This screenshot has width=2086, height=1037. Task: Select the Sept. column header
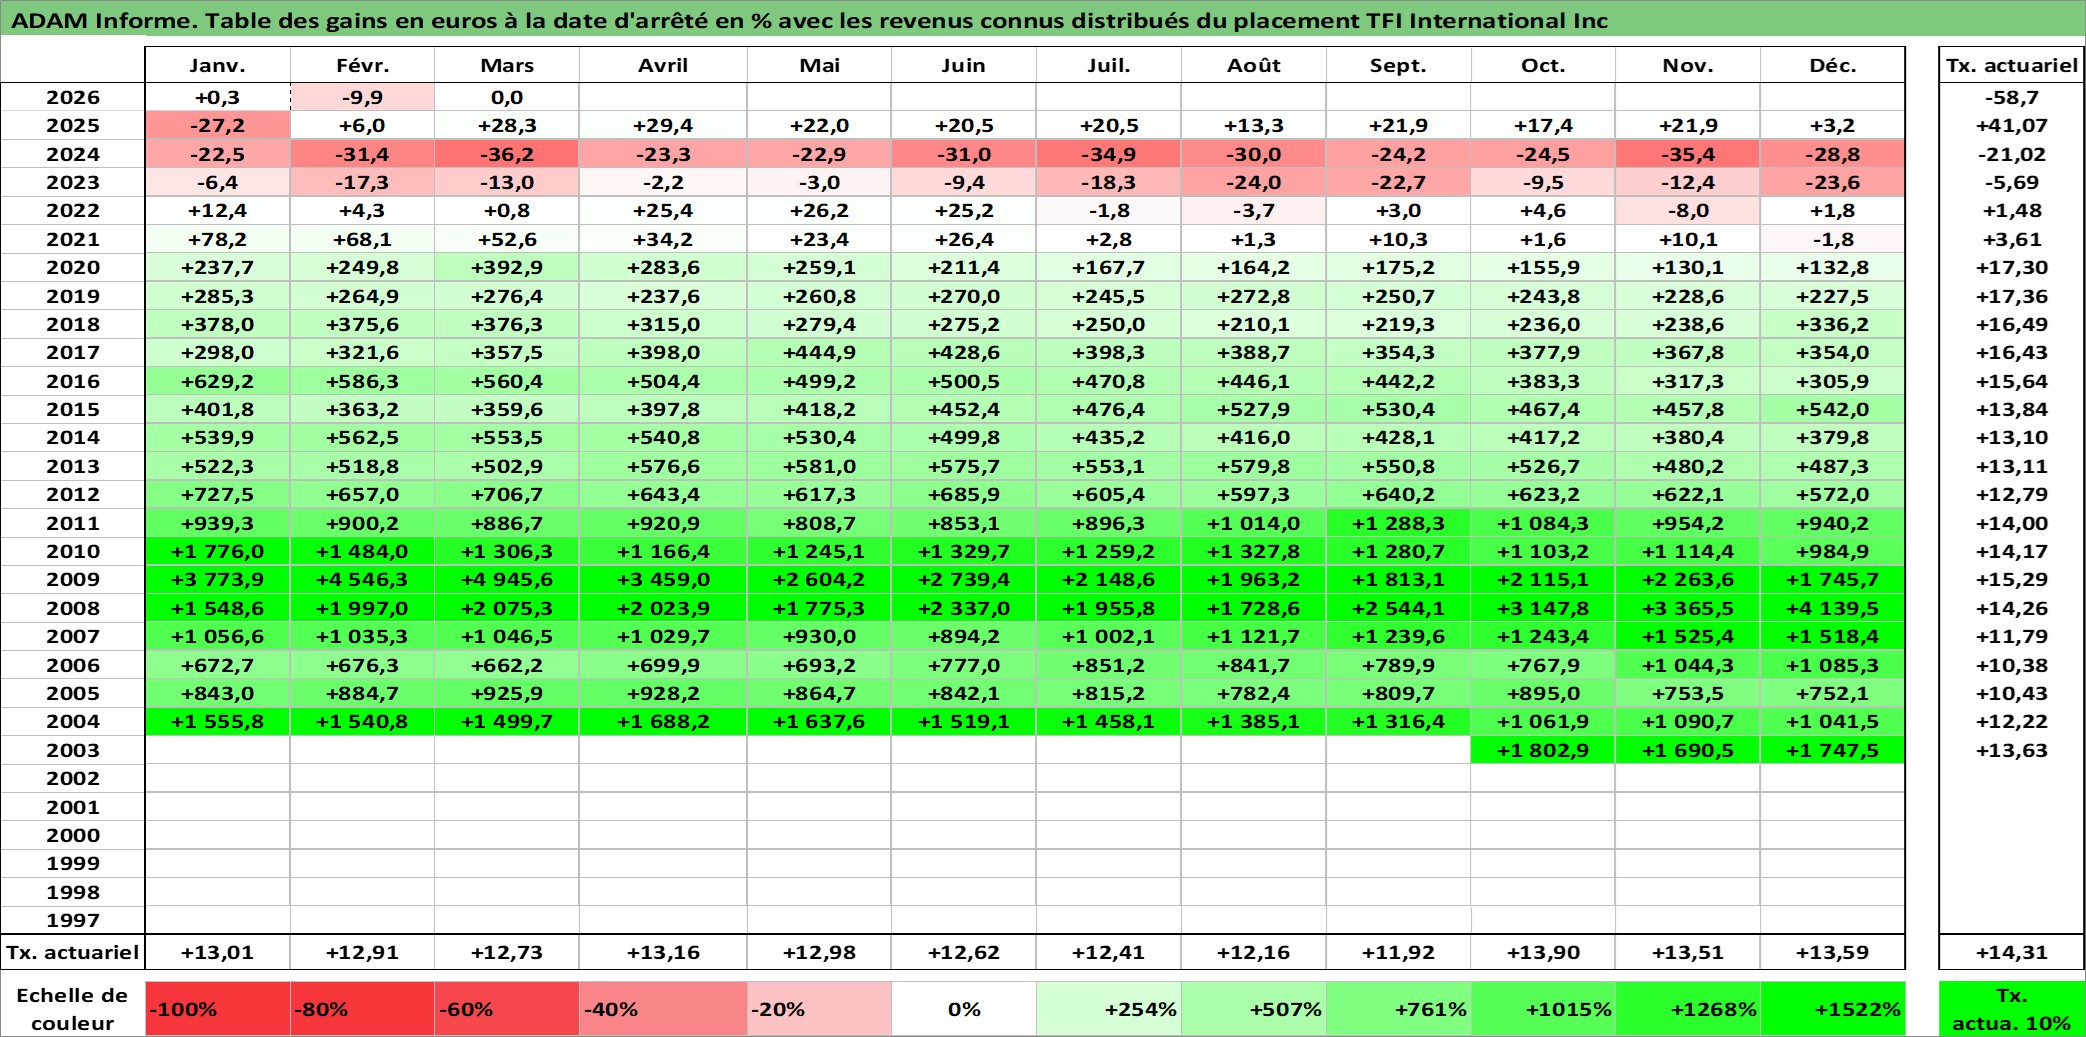point(1398,65)
